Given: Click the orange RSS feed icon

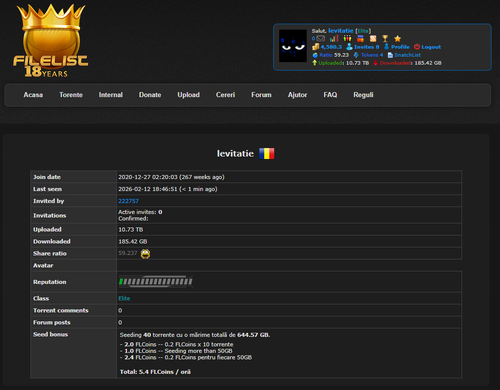Looking at the screenshot, I should coord(373,39).
